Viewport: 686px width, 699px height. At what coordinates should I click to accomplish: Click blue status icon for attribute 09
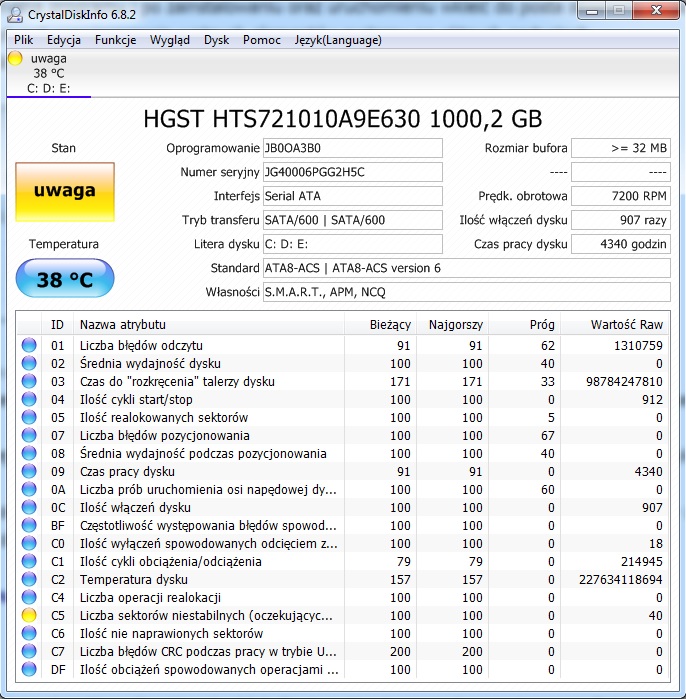29,471
